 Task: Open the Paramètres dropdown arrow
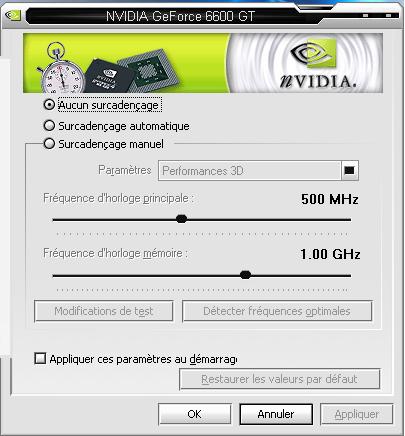point(349,171)
